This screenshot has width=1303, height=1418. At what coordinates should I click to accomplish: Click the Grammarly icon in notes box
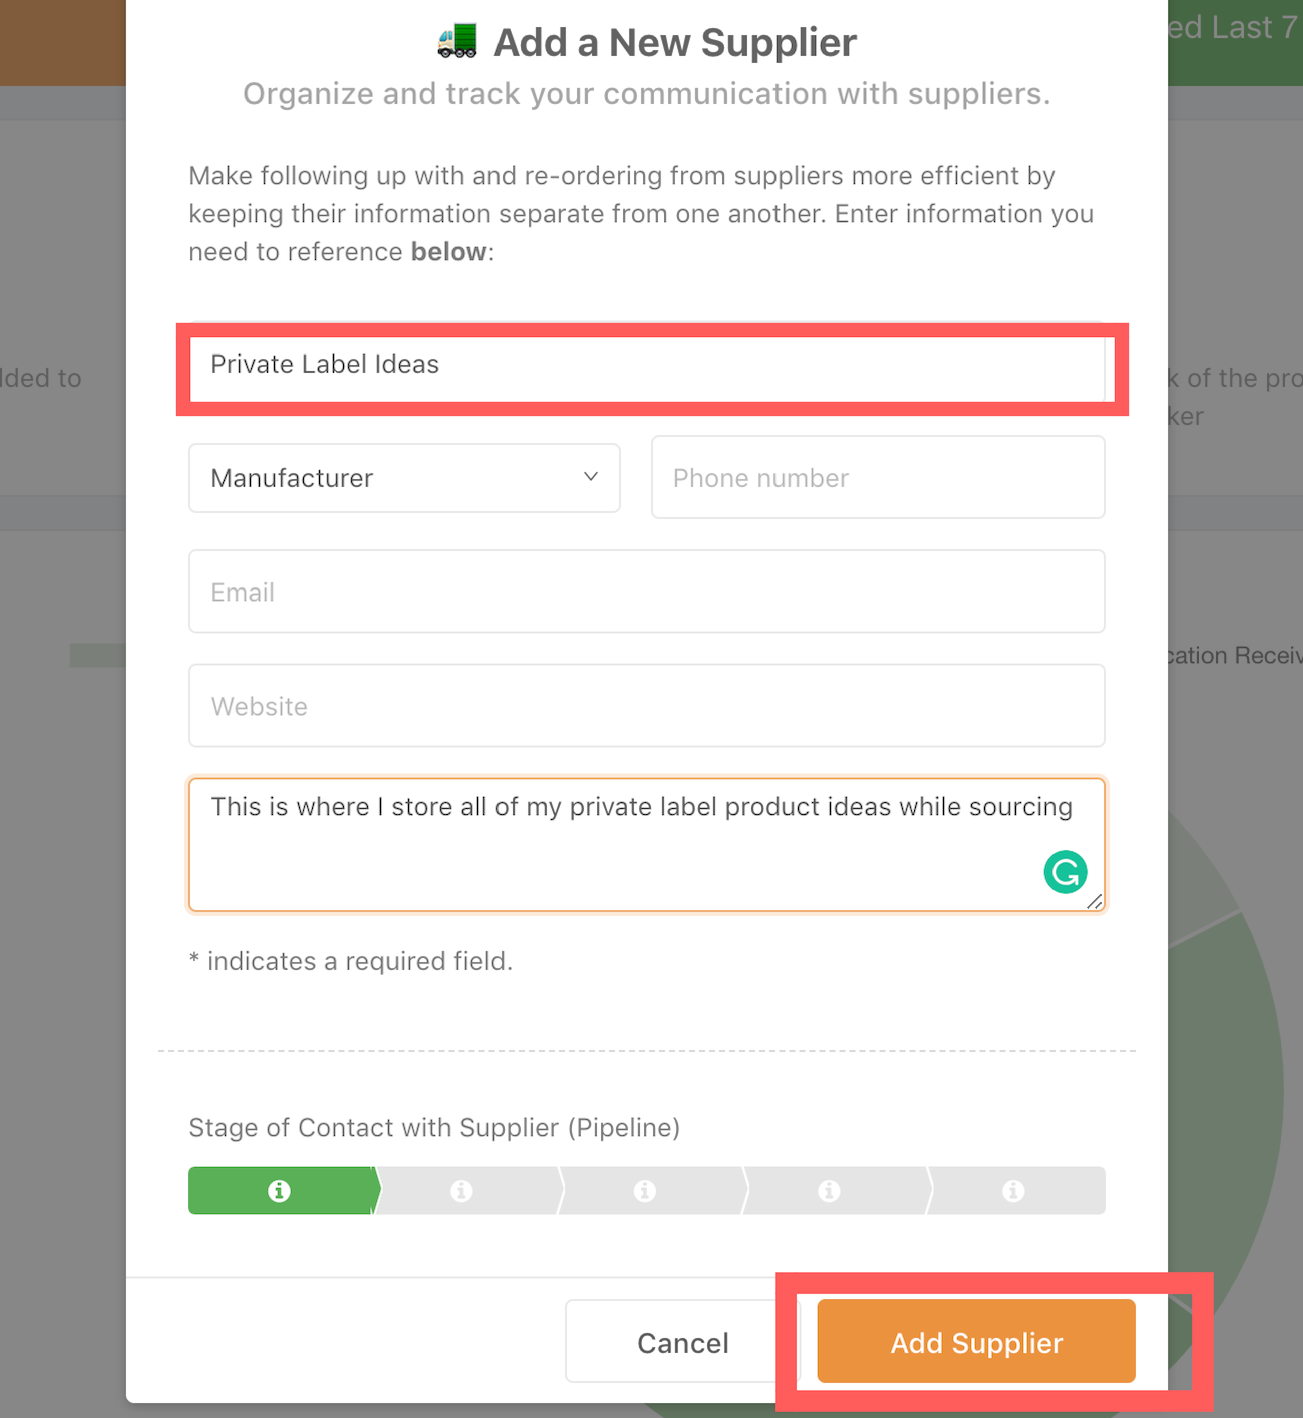[x=1065, y=872]
